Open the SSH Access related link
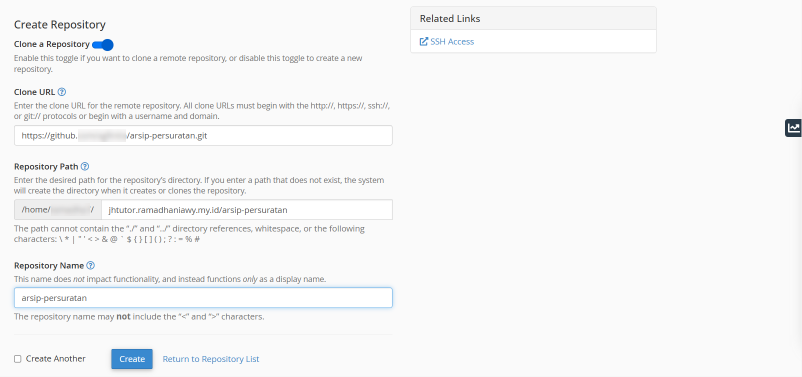Image resolution: width=802 pixels, height=377 pixels. click(x=452, y=41)
